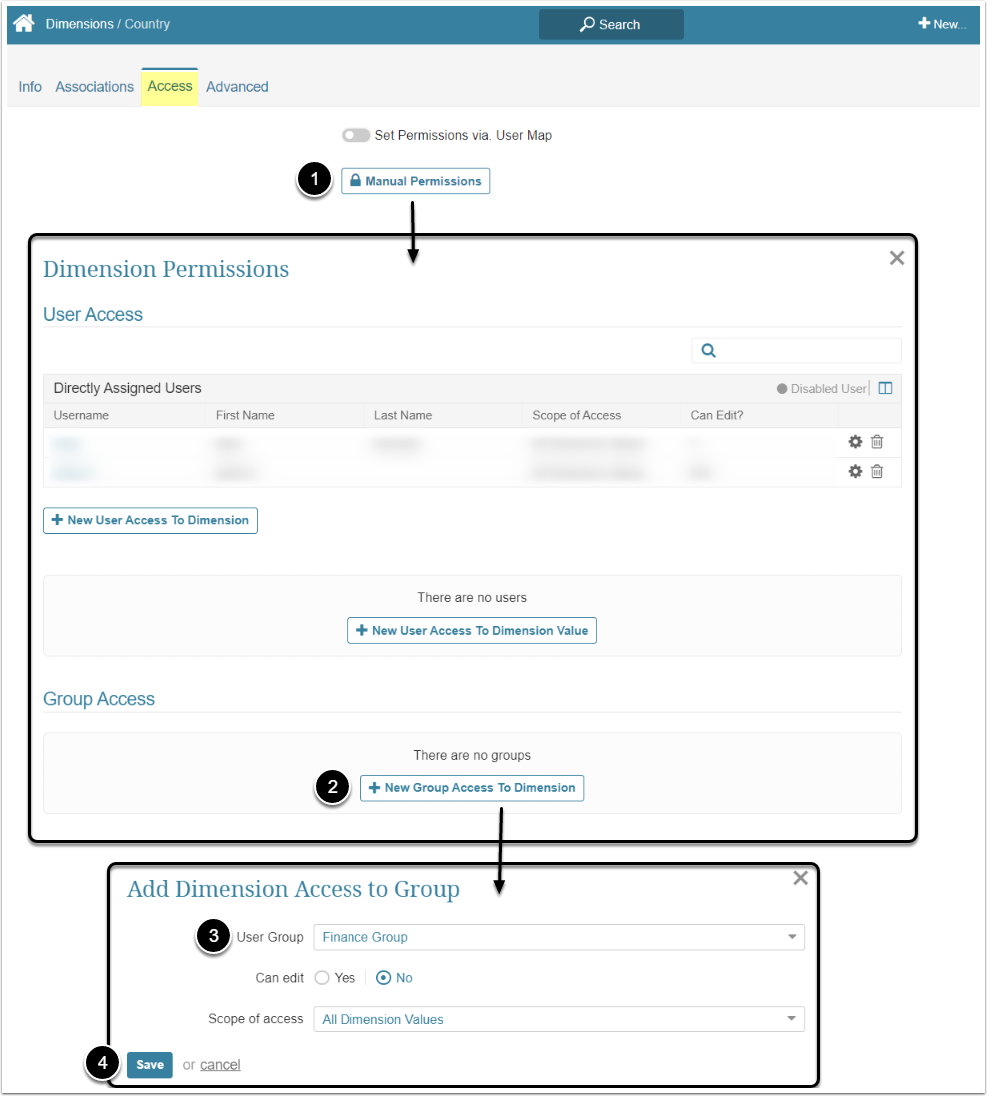Viewport: 987px width, 1096px height.
Task: Open the New menu in header
Action: point(942,24)
